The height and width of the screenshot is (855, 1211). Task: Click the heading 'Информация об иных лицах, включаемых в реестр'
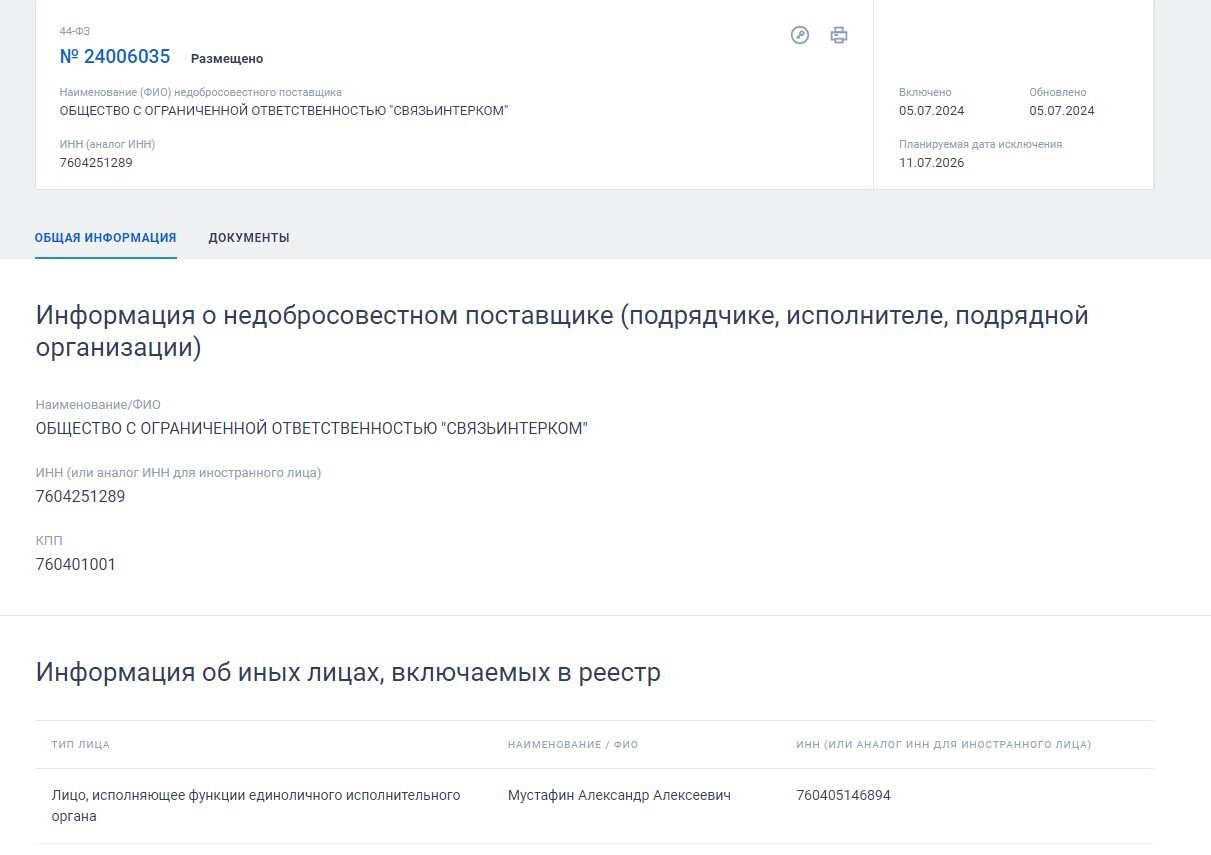click(348, 672)
